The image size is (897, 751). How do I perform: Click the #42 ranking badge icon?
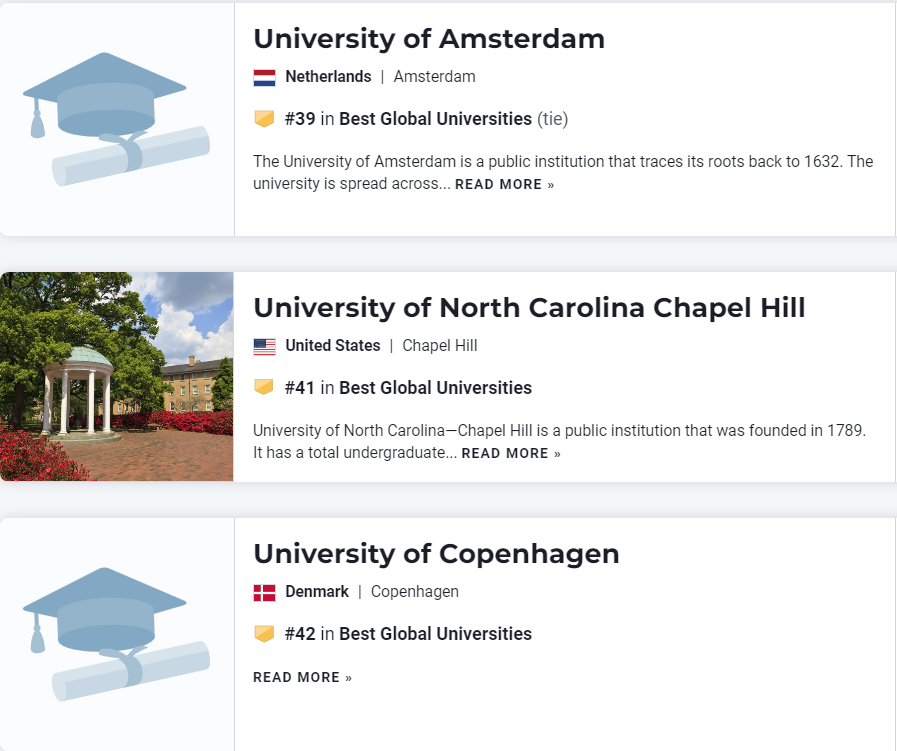pyautogui.click(x=264, y=634)
